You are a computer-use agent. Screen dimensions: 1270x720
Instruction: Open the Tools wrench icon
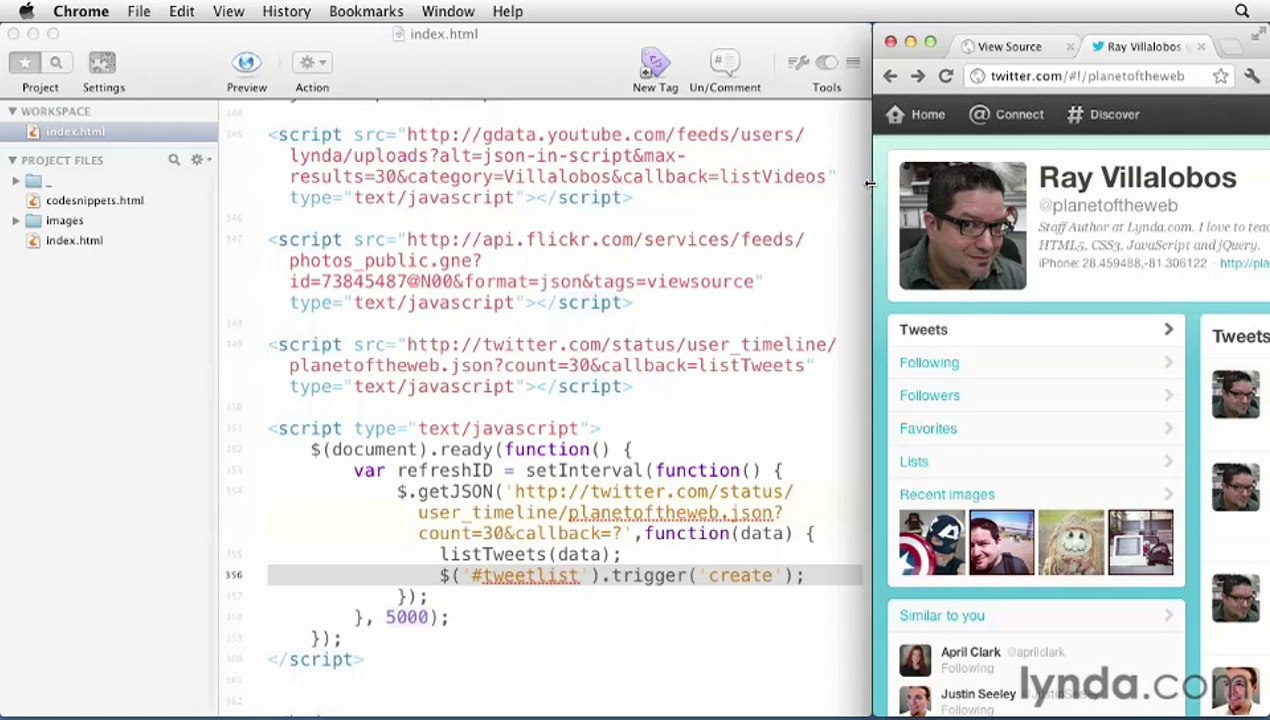pyautogui.click(x=798, y=63)
